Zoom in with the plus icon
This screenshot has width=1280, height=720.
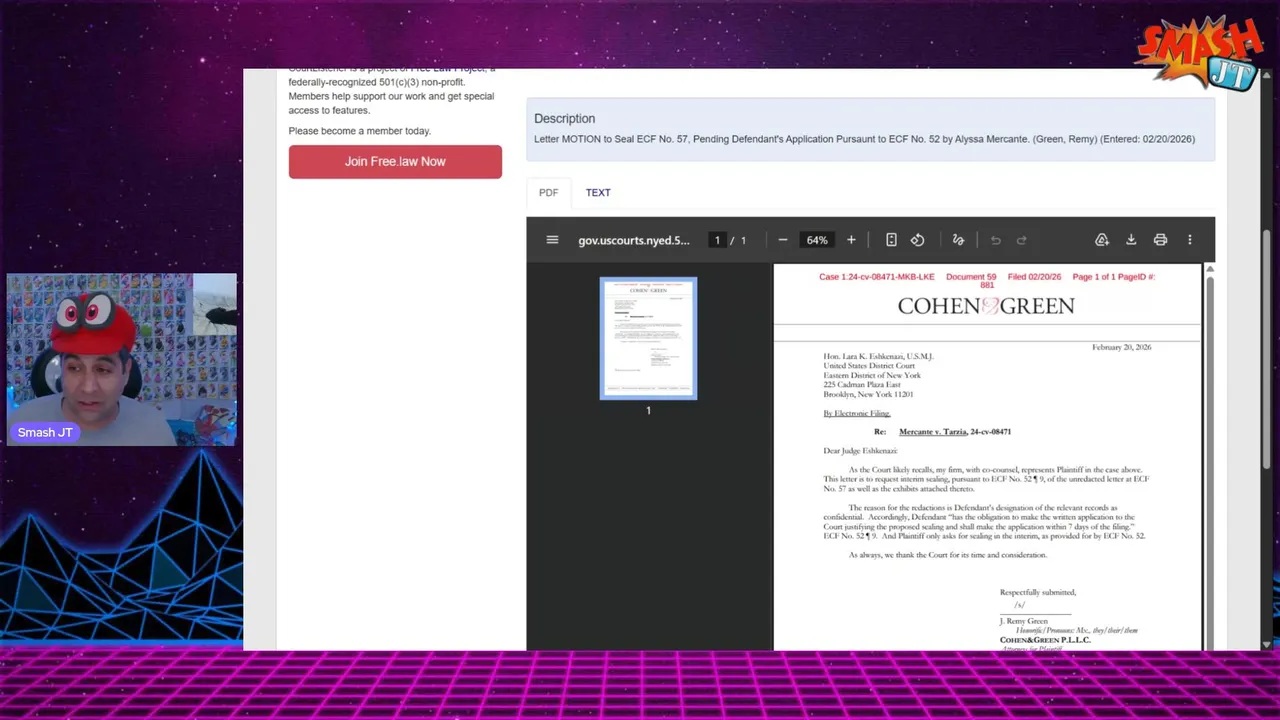click(x=851, y=240)
